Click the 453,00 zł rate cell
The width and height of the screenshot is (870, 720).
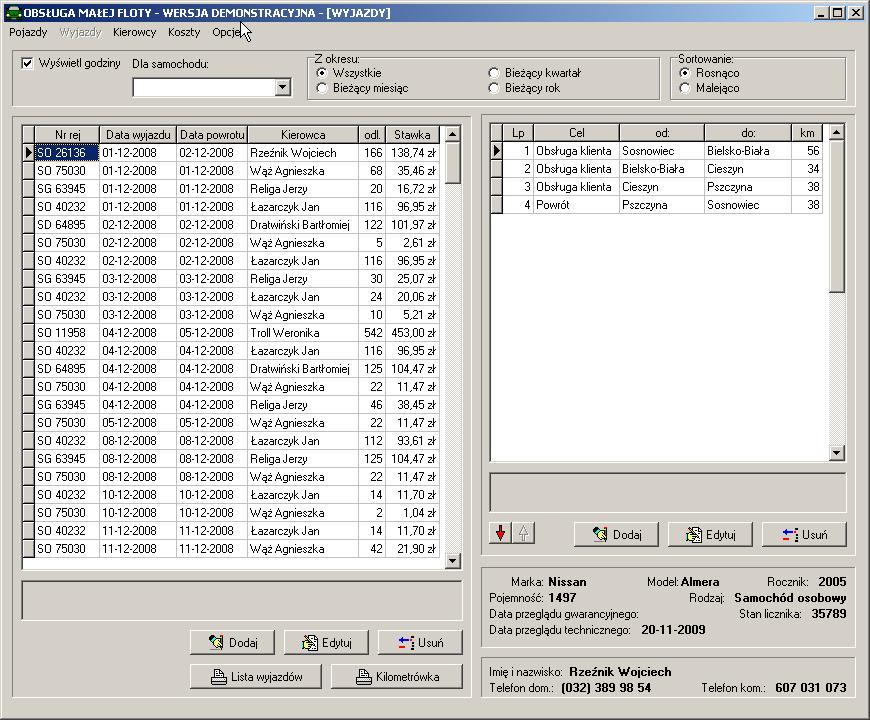(412, 333)
